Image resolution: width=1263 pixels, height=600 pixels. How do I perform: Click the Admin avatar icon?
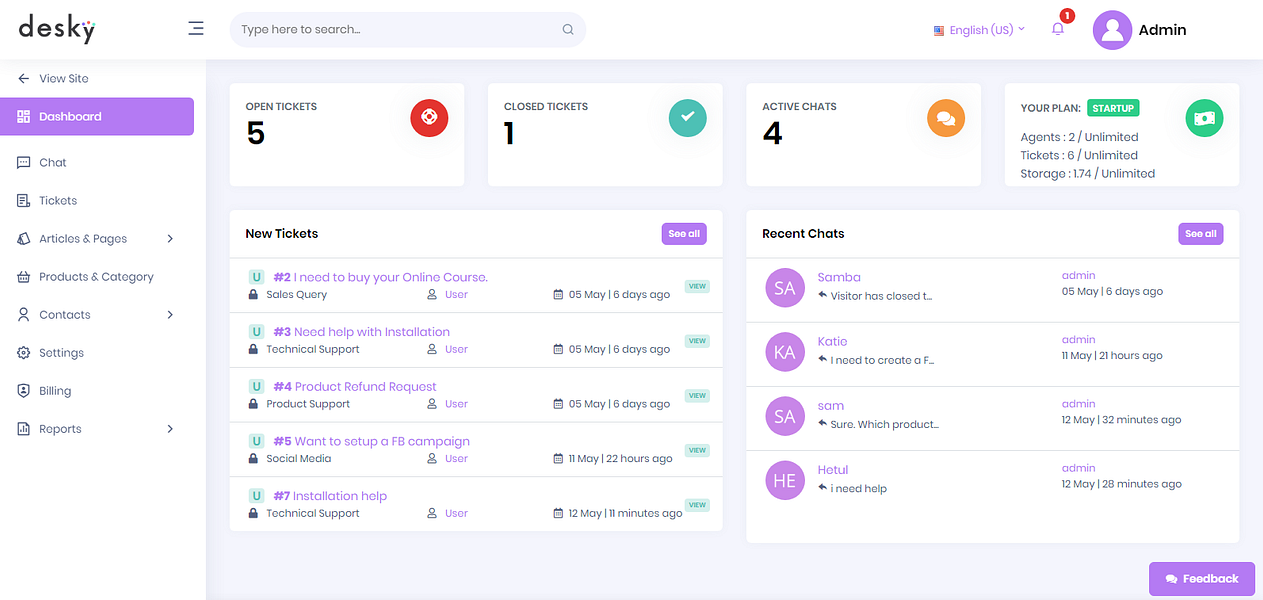[x=1112, y=30]
